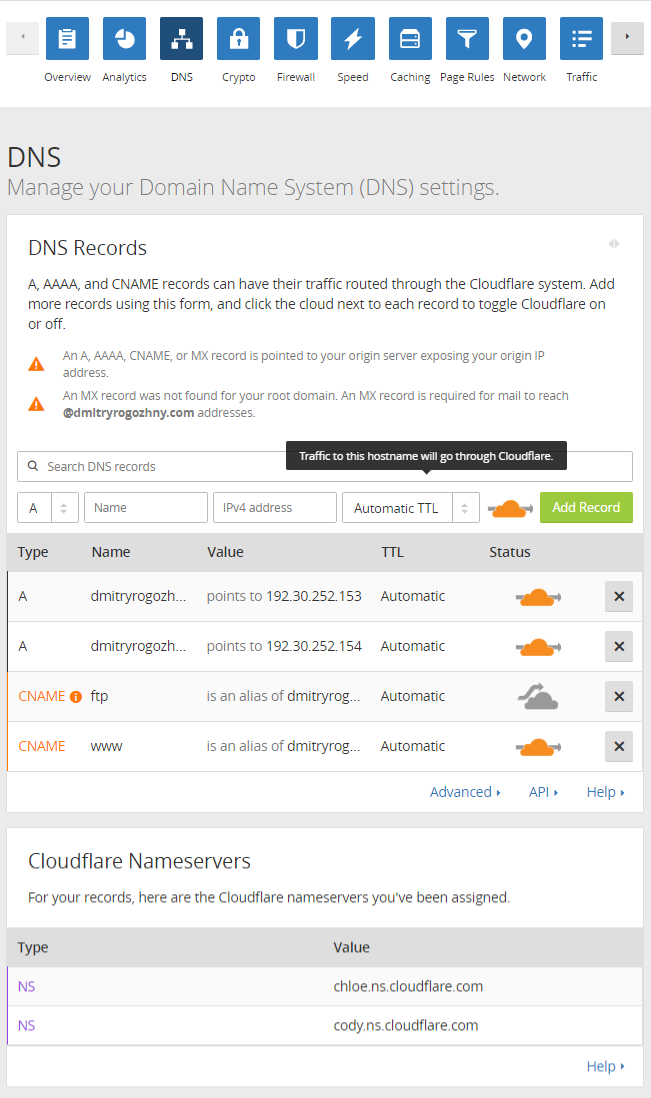The image size is (651, 1098).
Task: Open the Overview clipboard icon
Action: click(x=67, y=39)
